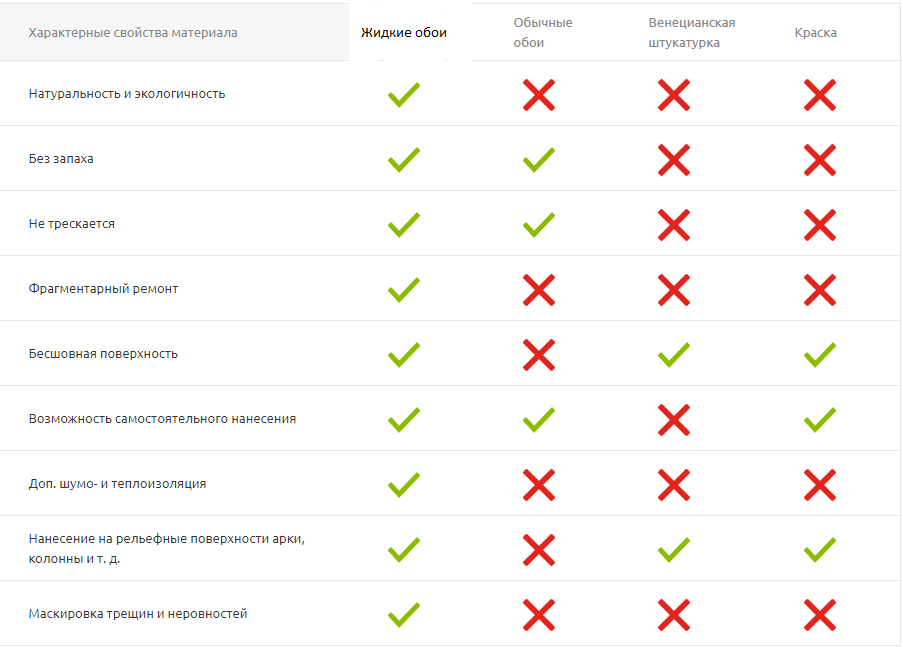This screenshot has width=903, height=647.
Task: Click red cross for Венецианская штукатурка Маскировка трещин
Action: click(x=674, y=614)
